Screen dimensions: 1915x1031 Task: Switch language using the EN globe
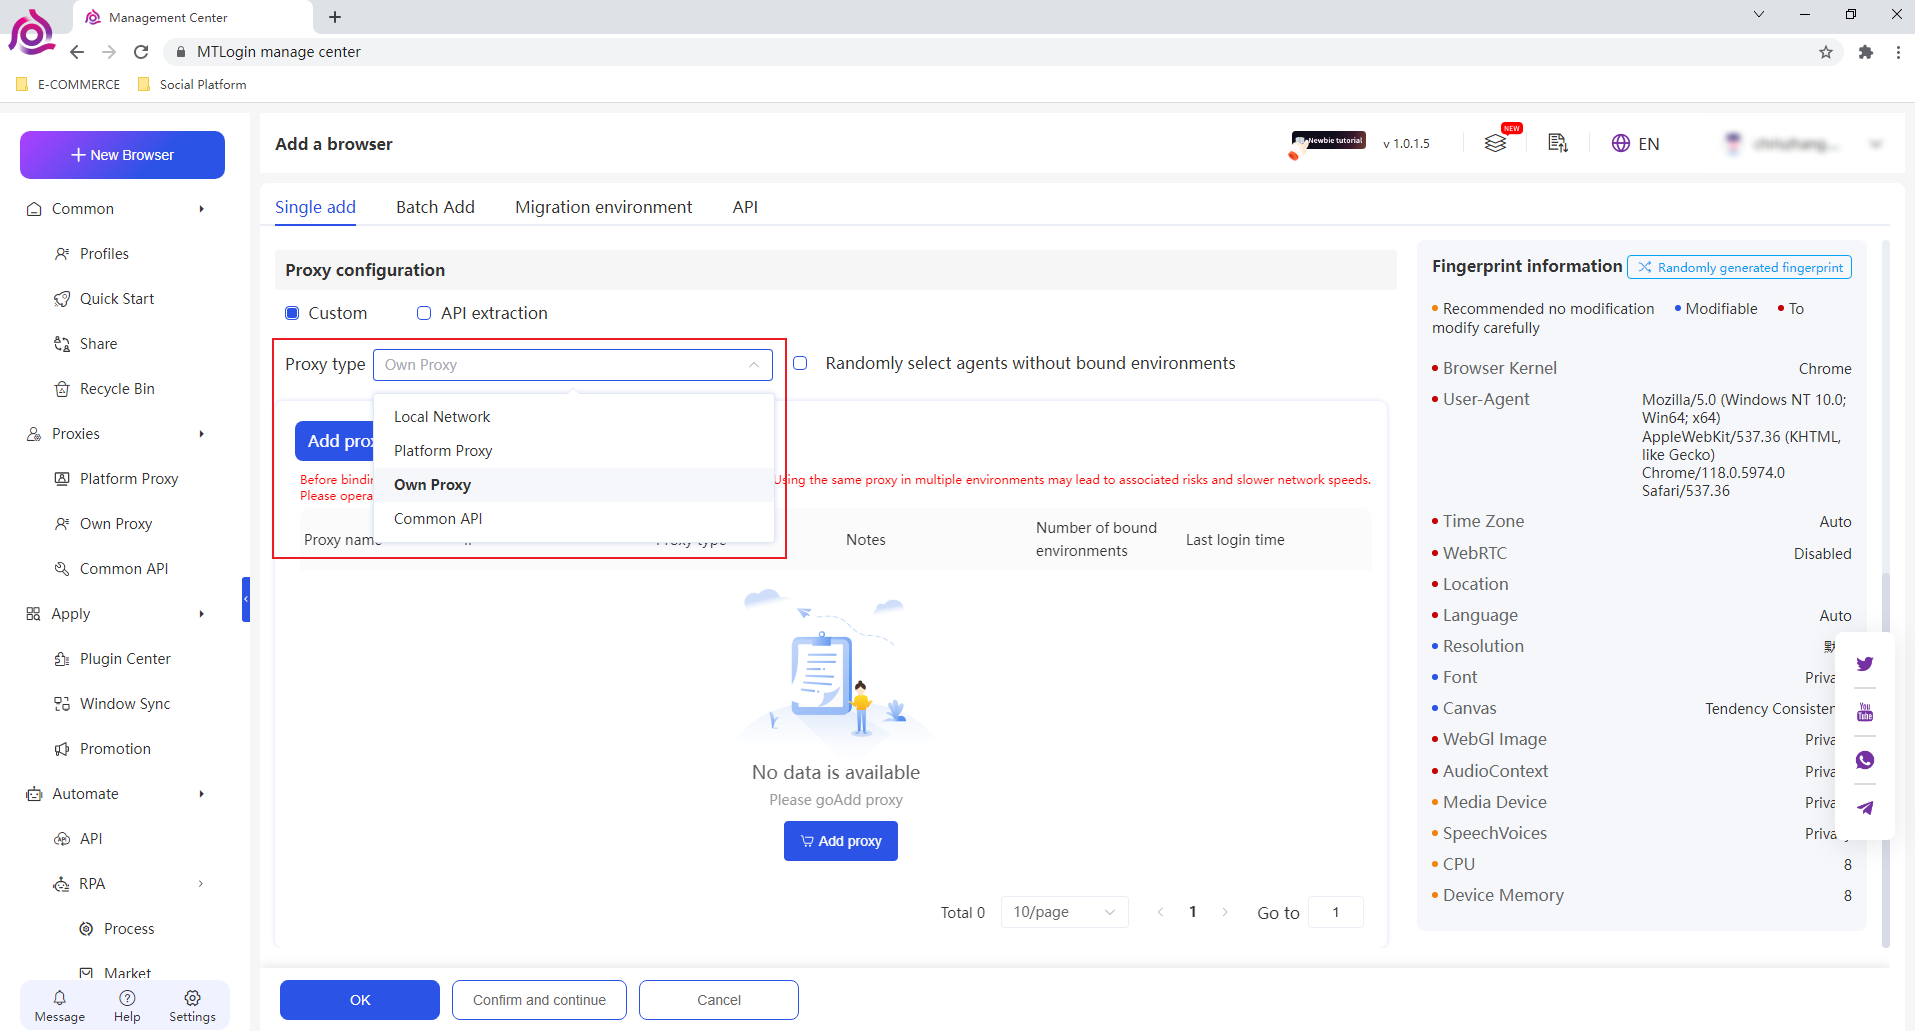[1636, 144]
